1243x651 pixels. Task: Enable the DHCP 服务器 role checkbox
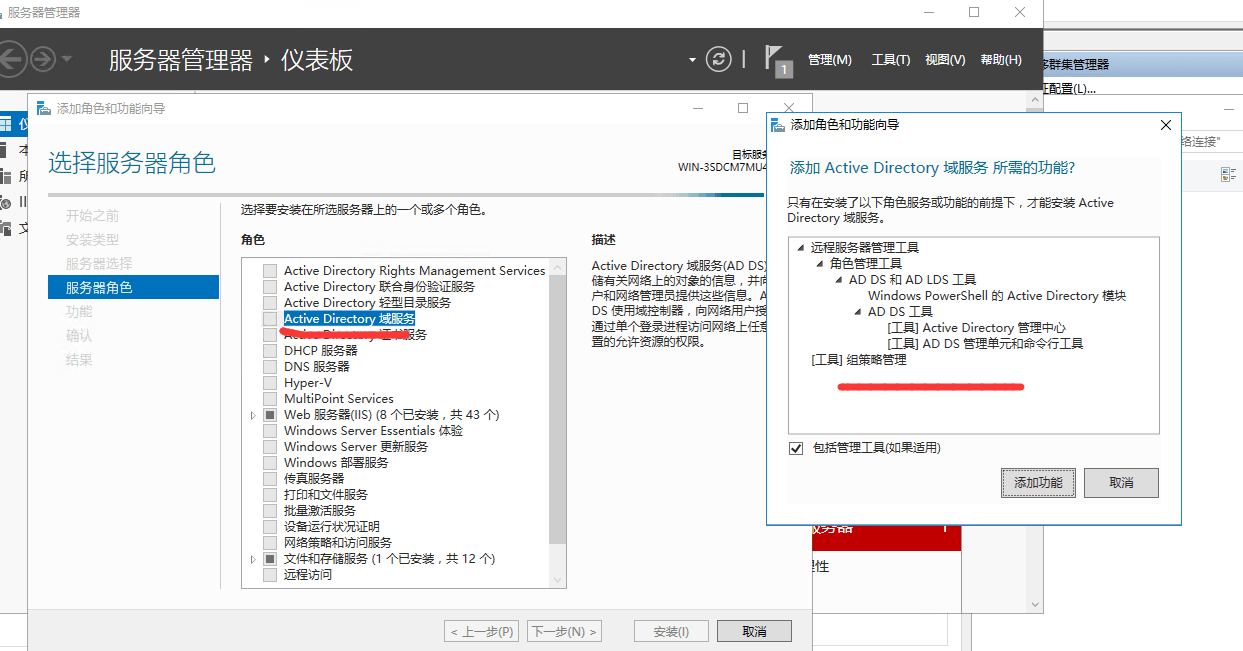pyautogui.click(x=270, y=351)
